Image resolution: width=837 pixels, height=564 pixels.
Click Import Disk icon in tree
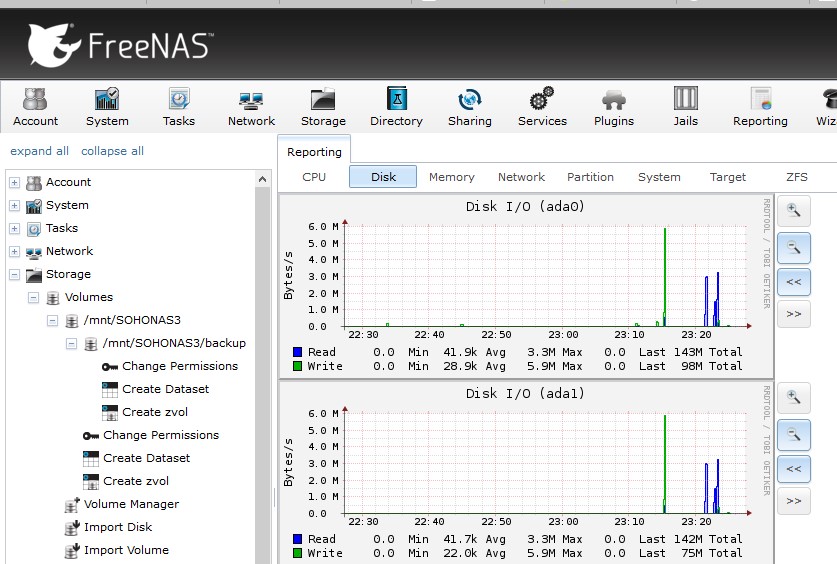72,527
